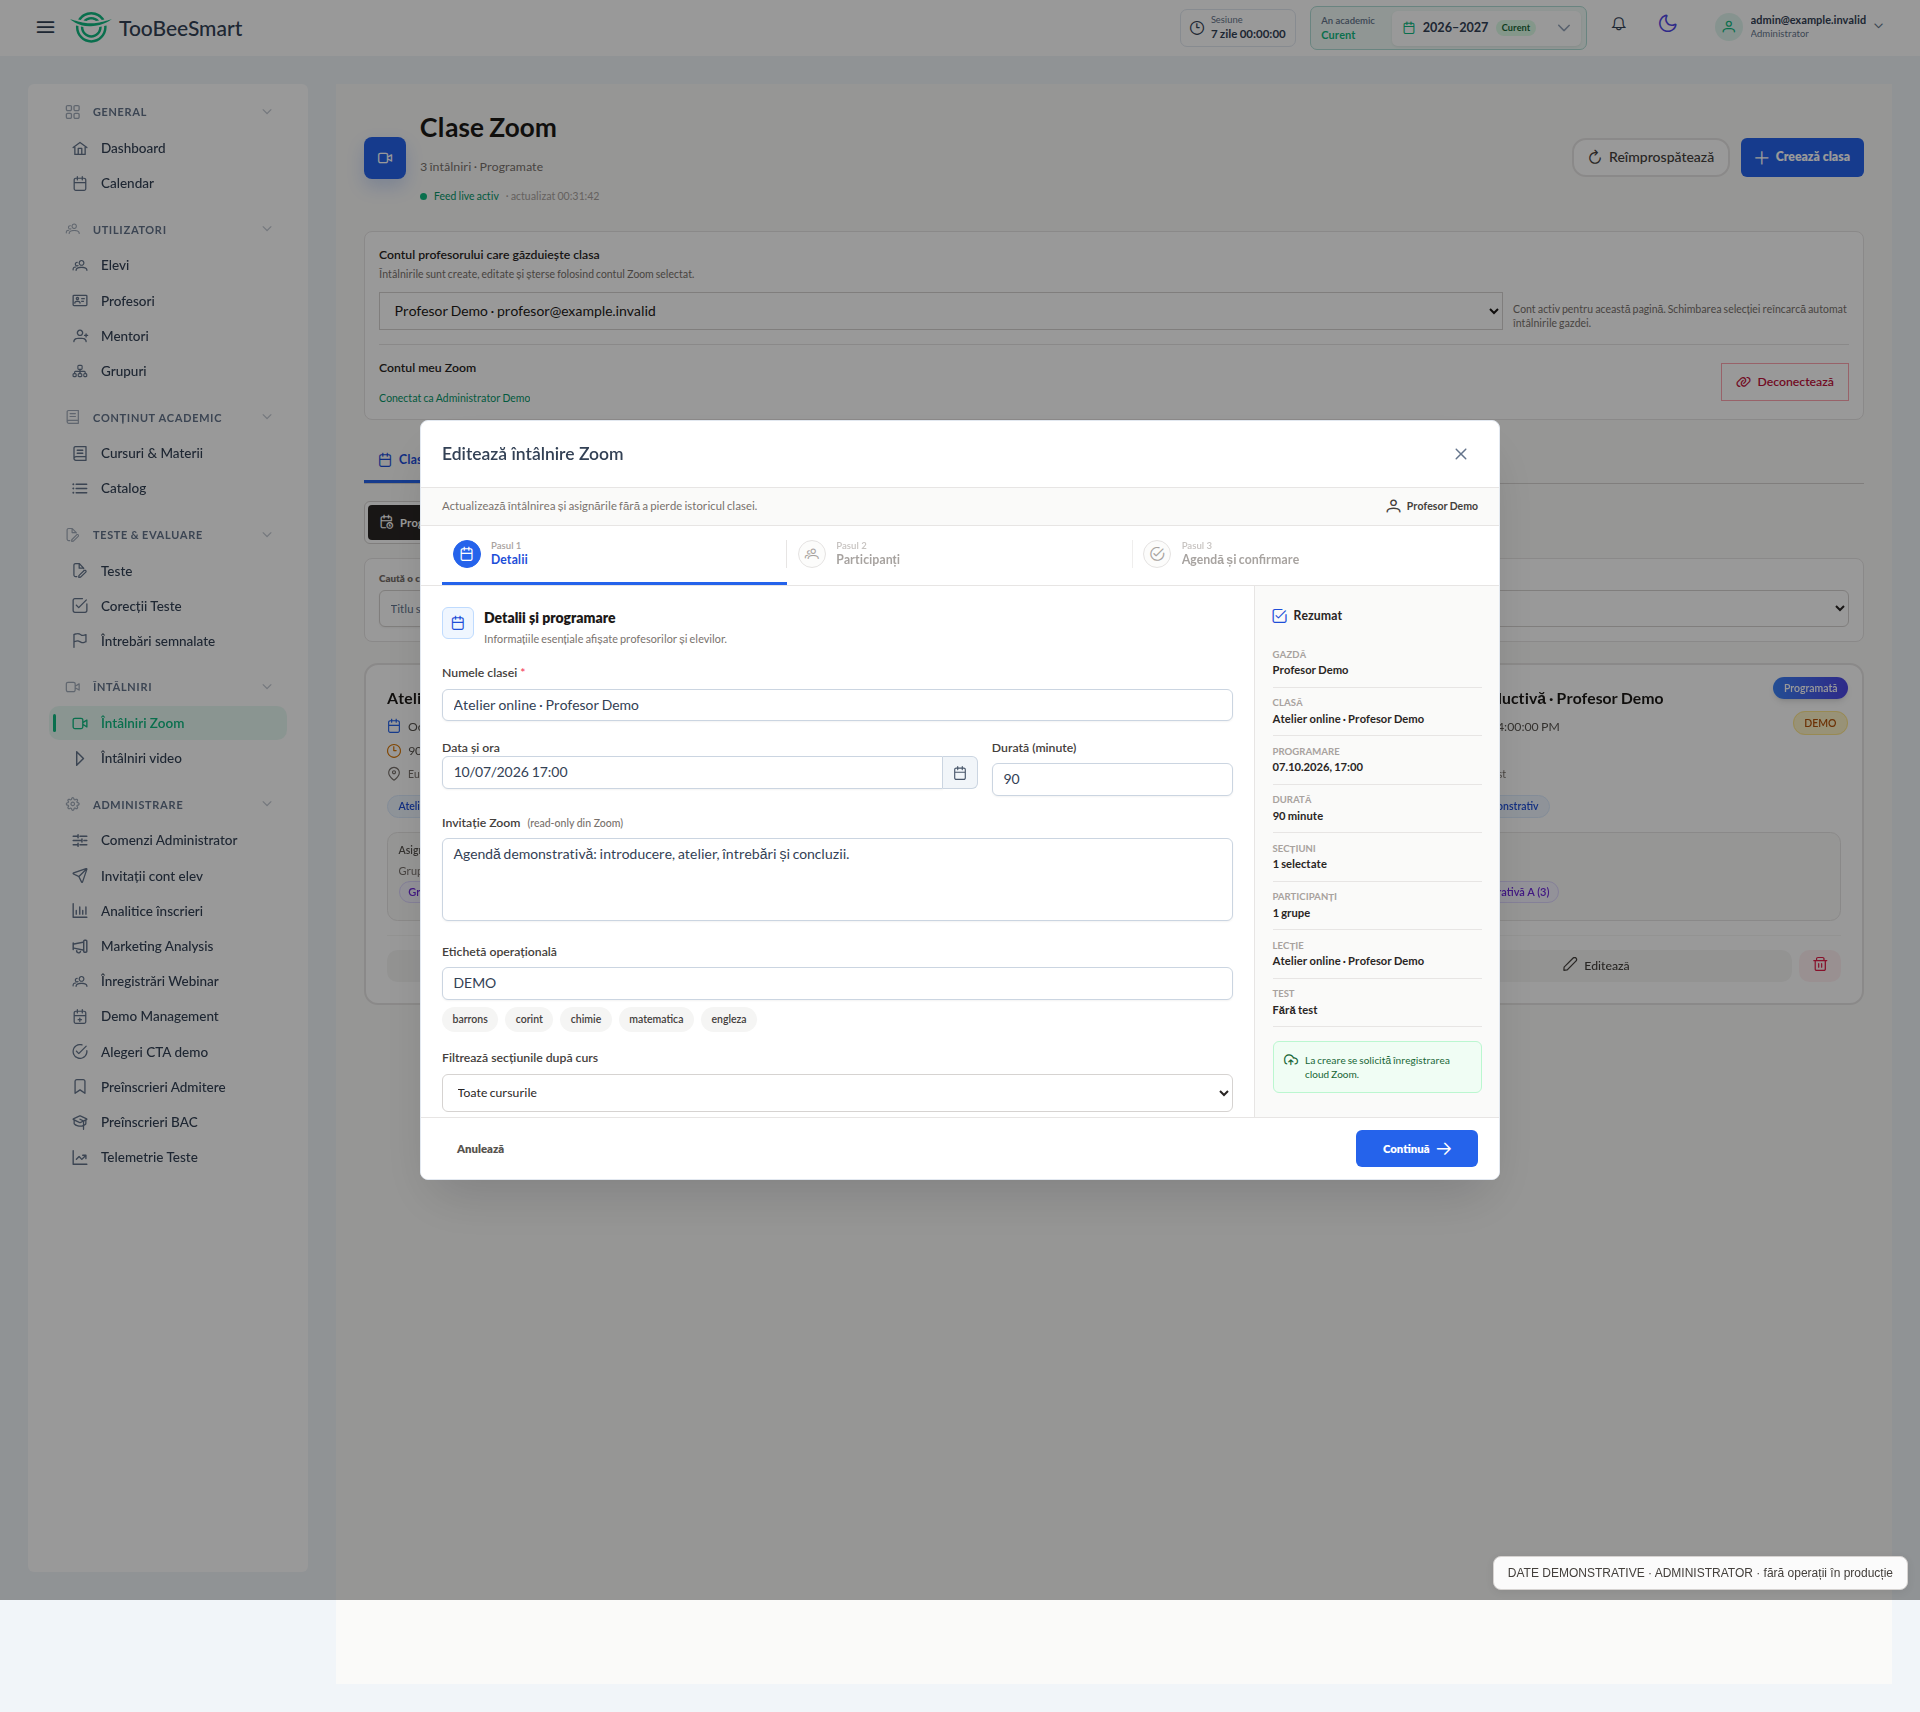Screen dimensions: 1920x1712
Task: Select the engleza label chip
Action: pos(728,1019)
